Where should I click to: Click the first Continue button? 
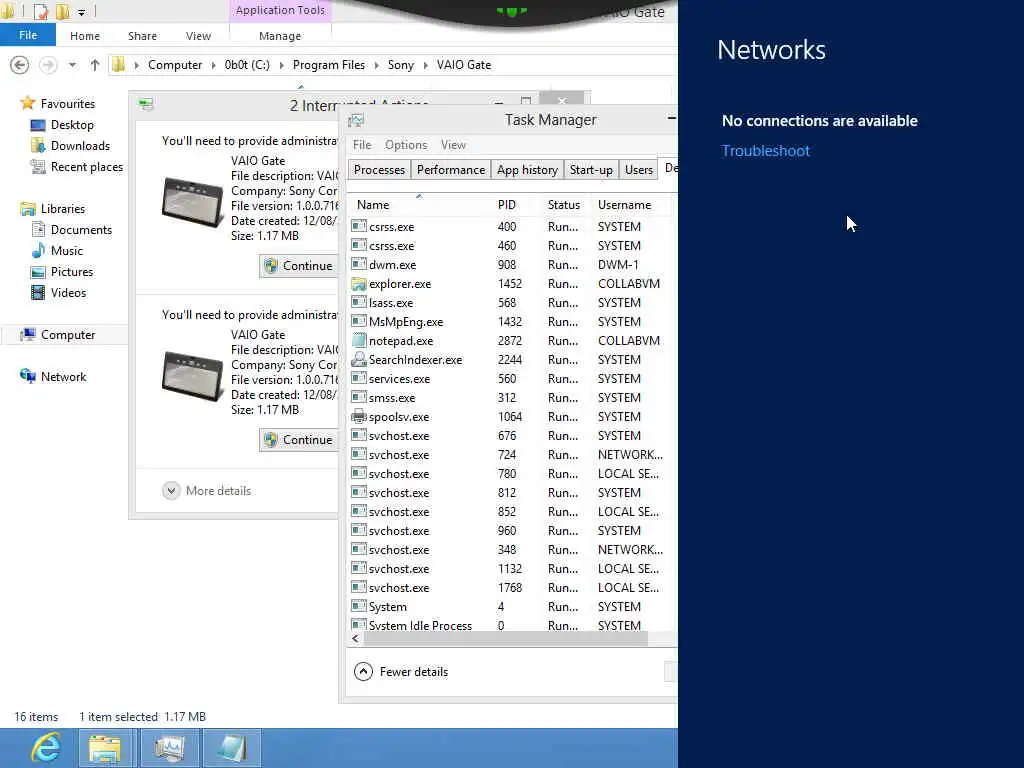pos(298,266)
